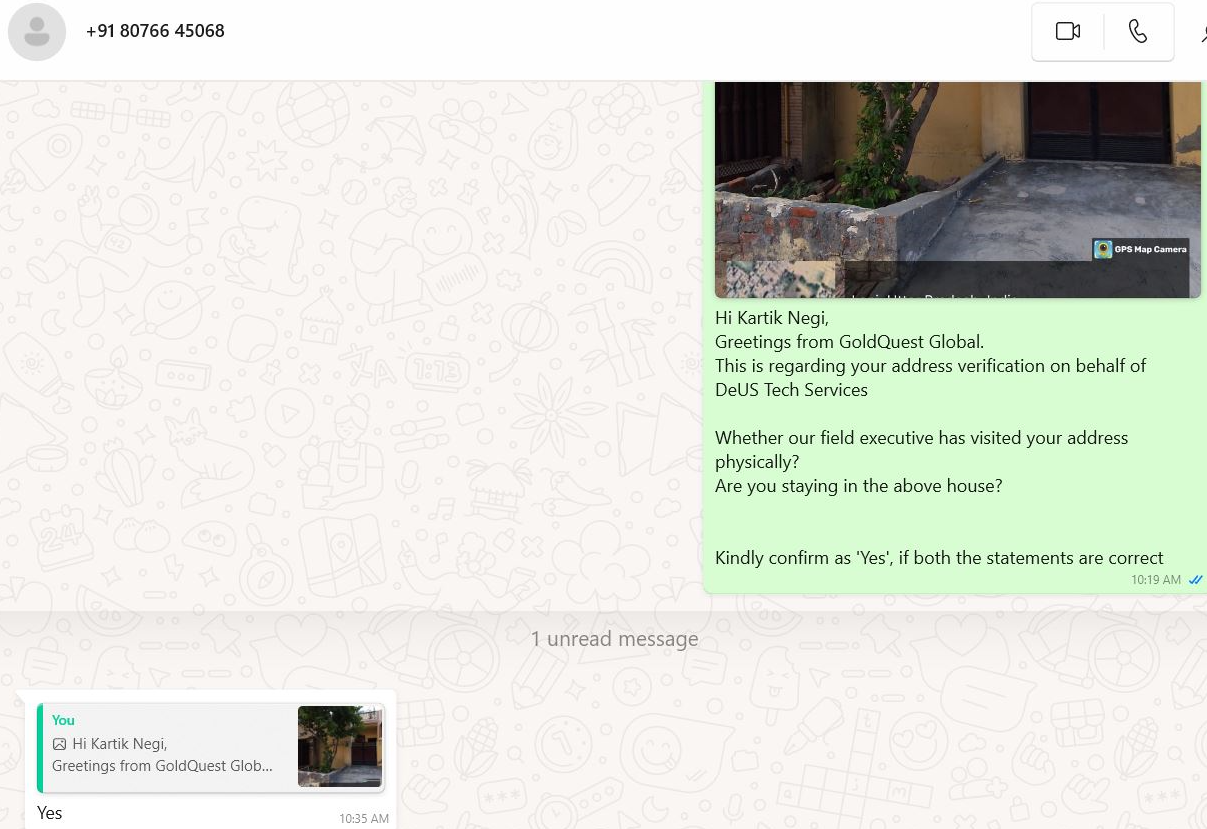Start a video call with this contact
The height and width of the screenshot is (829, 1207).
tap(1068, 31)
